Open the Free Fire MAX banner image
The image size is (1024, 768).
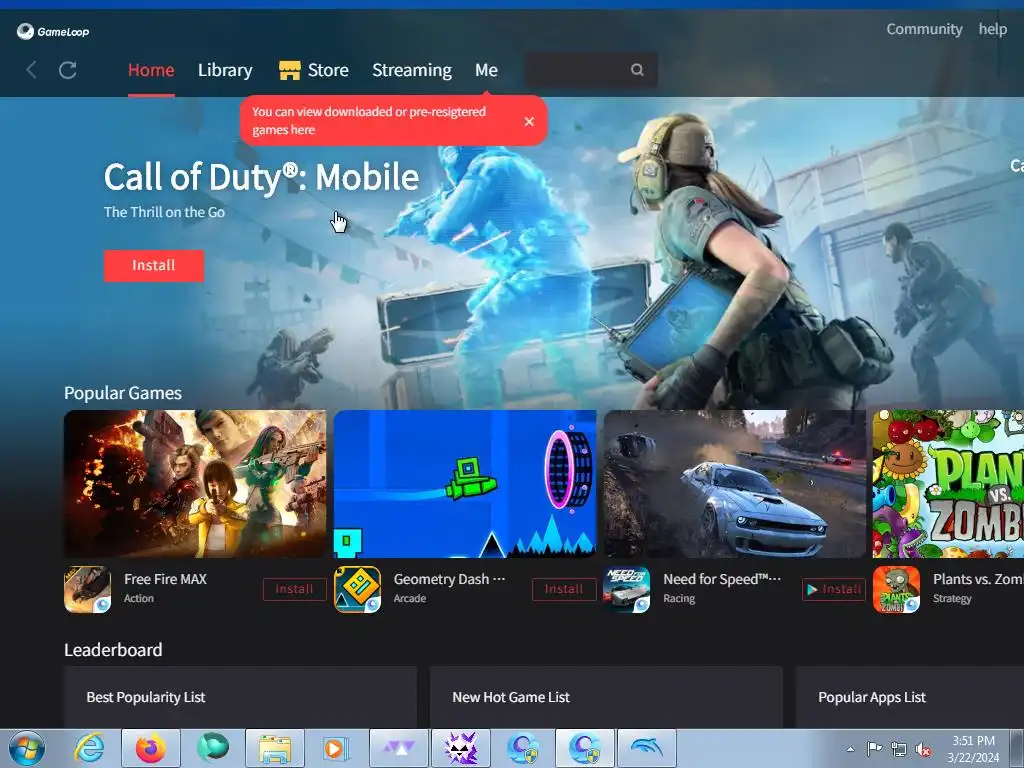[195, 484]
